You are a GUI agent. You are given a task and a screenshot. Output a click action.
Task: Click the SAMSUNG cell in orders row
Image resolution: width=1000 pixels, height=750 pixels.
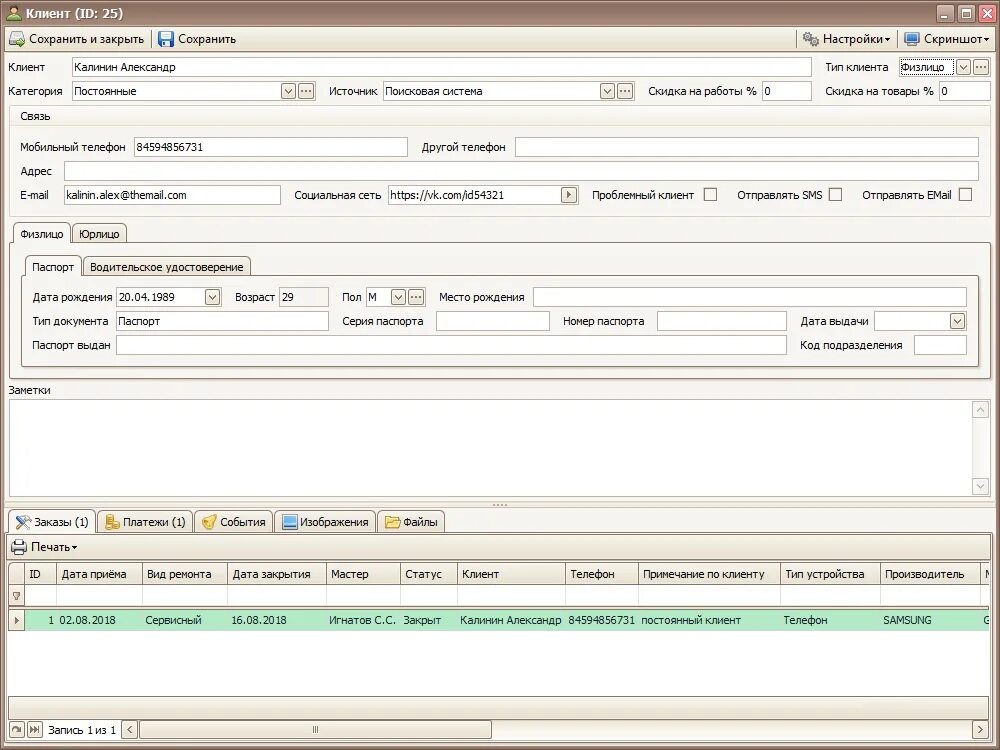(x=930, y=620)
